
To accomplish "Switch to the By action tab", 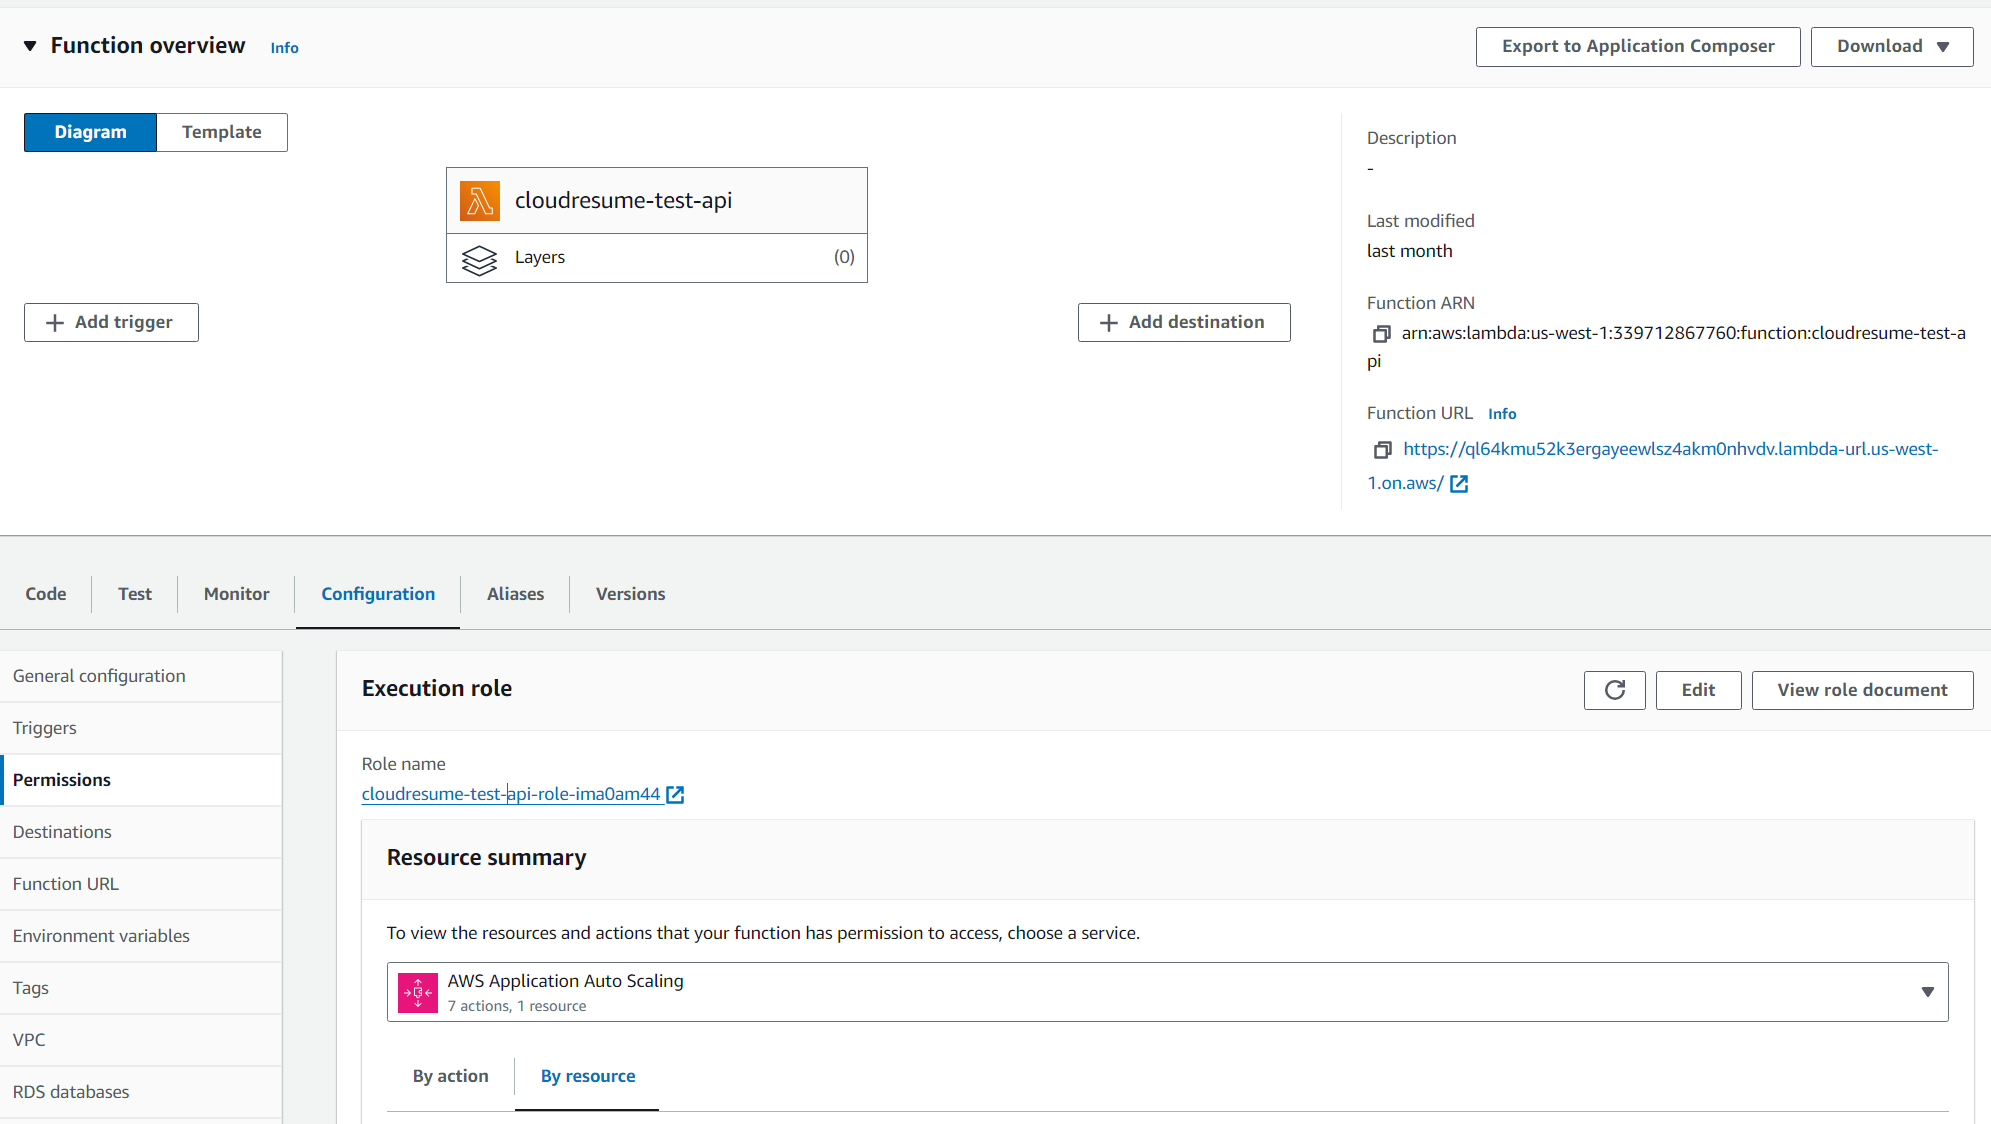I will [451, 1076].
